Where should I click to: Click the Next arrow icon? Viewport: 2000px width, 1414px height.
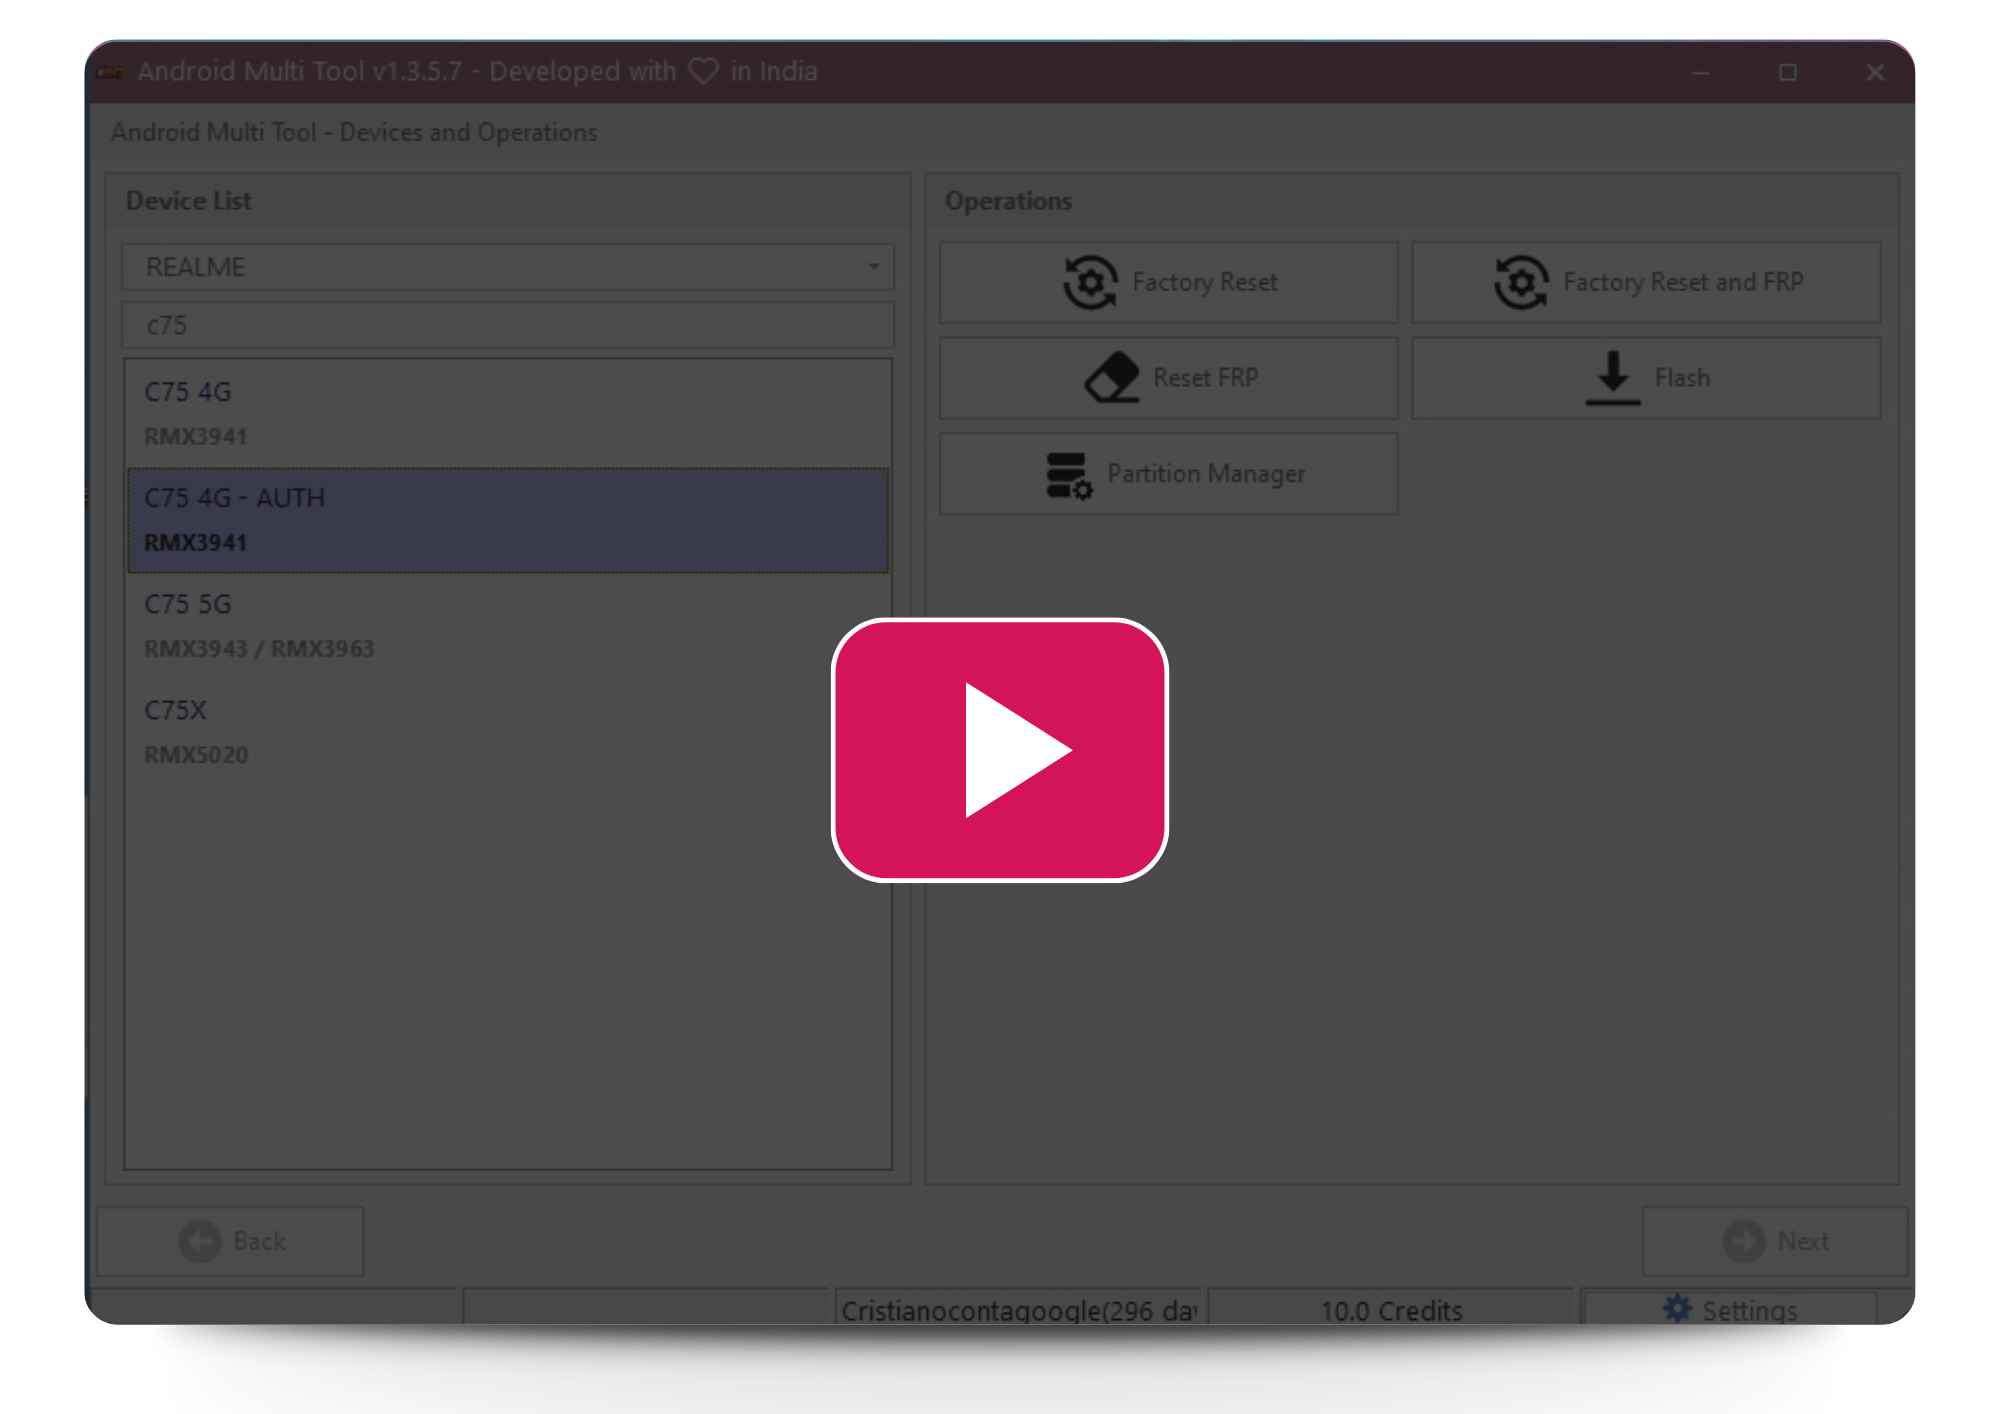point(1744,1241)
